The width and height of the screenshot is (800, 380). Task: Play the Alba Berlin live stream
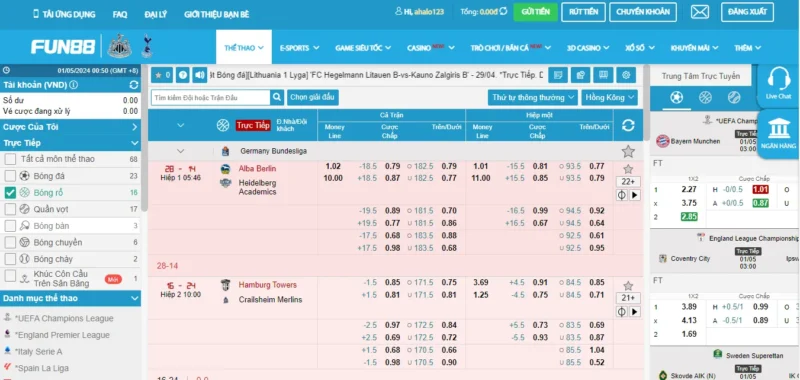pos(634,195)
